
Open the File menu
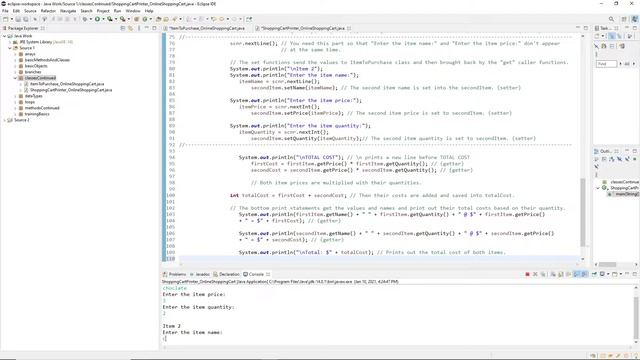[5, 11]
